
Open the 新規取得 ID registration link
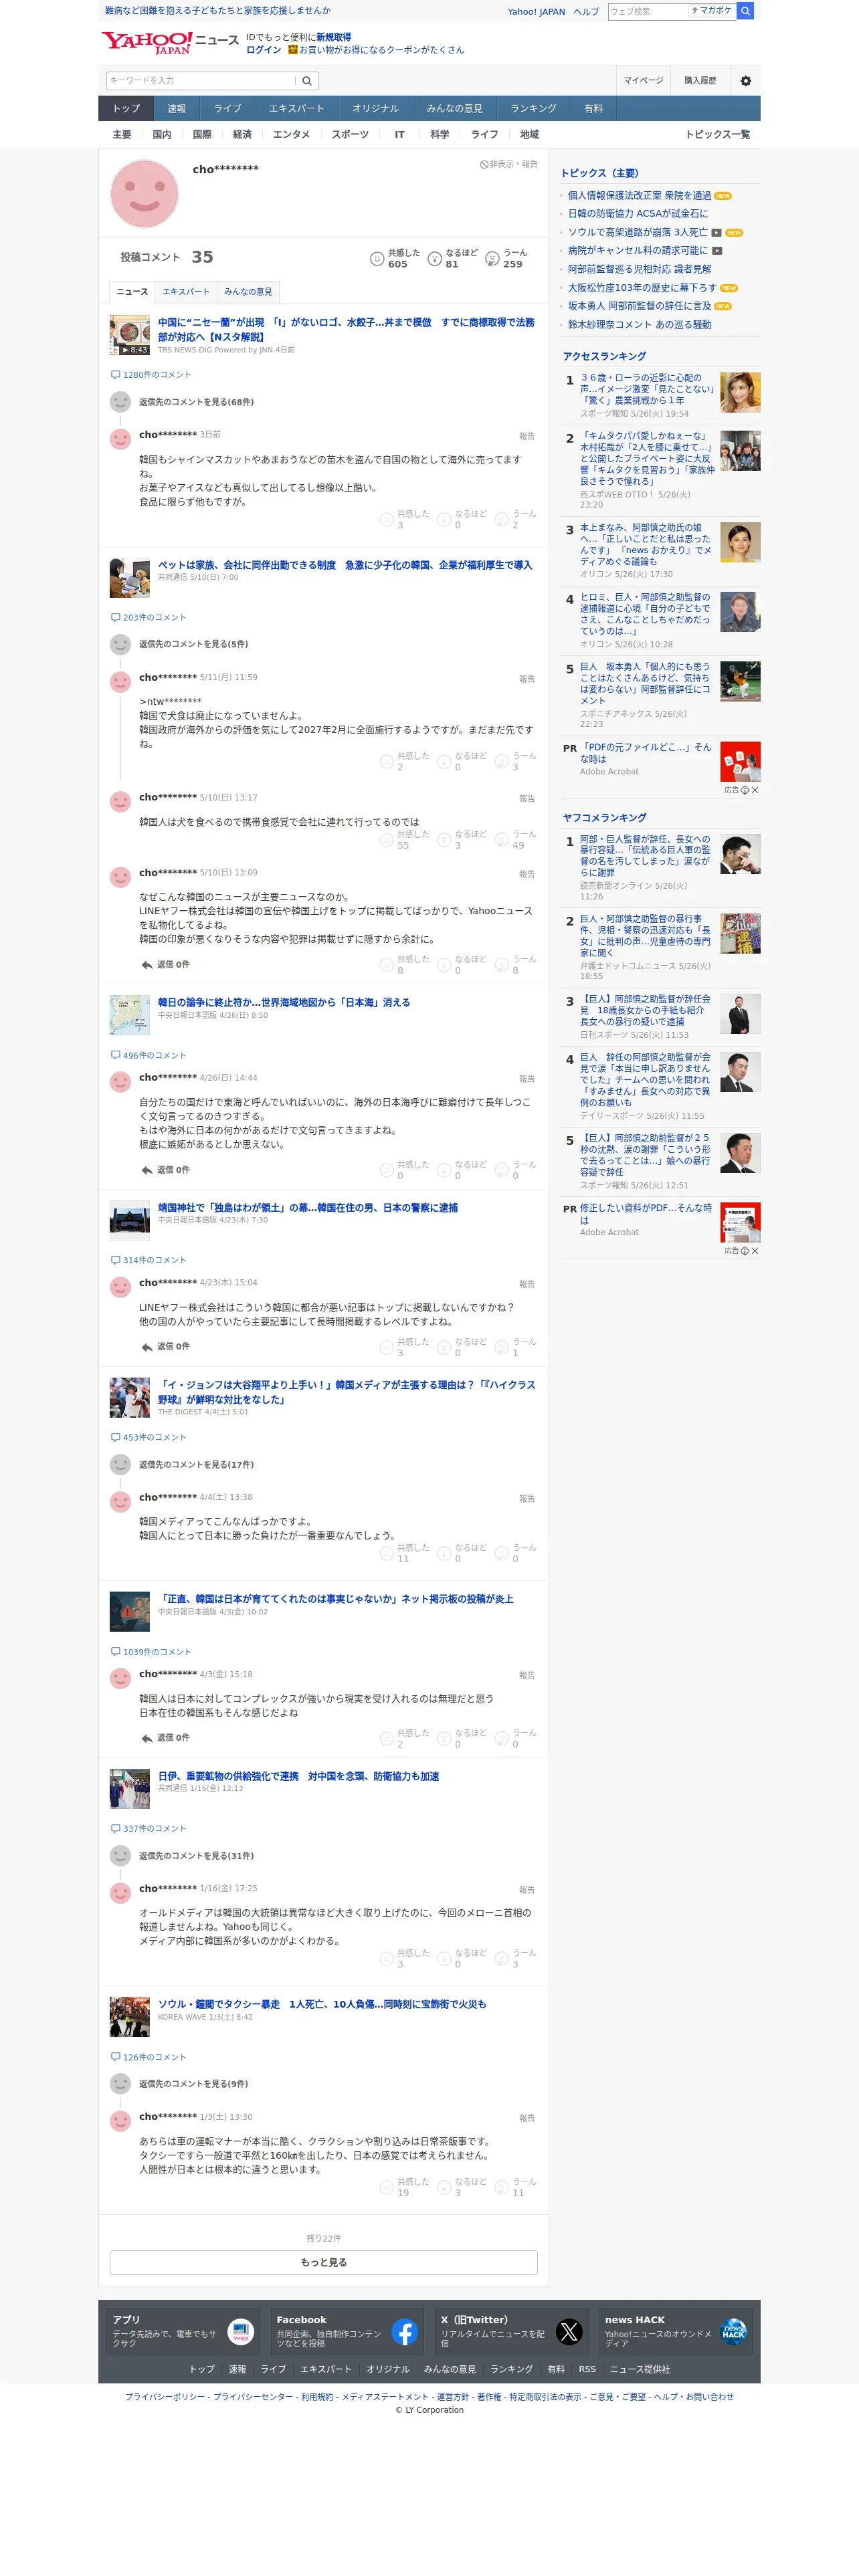click(334, 37)
